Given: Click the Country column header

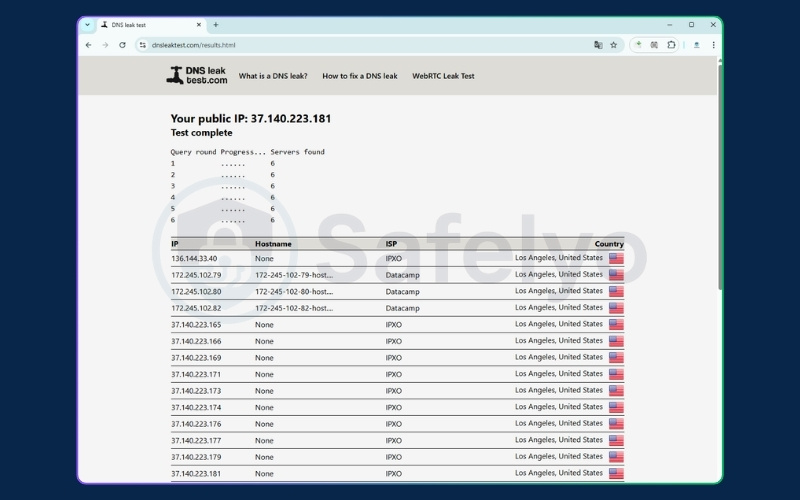Looking at the screenshot, I should tap(609, 244).
